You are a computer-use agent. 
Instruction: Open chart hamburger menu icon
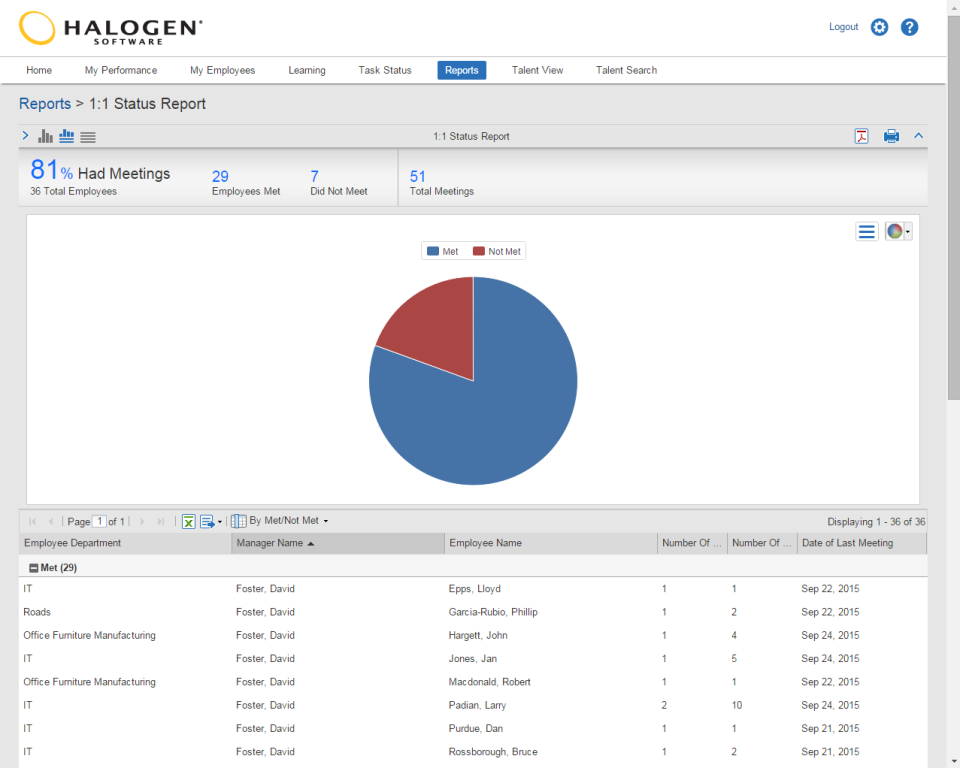pyautogui.click(x=866, y=232)
